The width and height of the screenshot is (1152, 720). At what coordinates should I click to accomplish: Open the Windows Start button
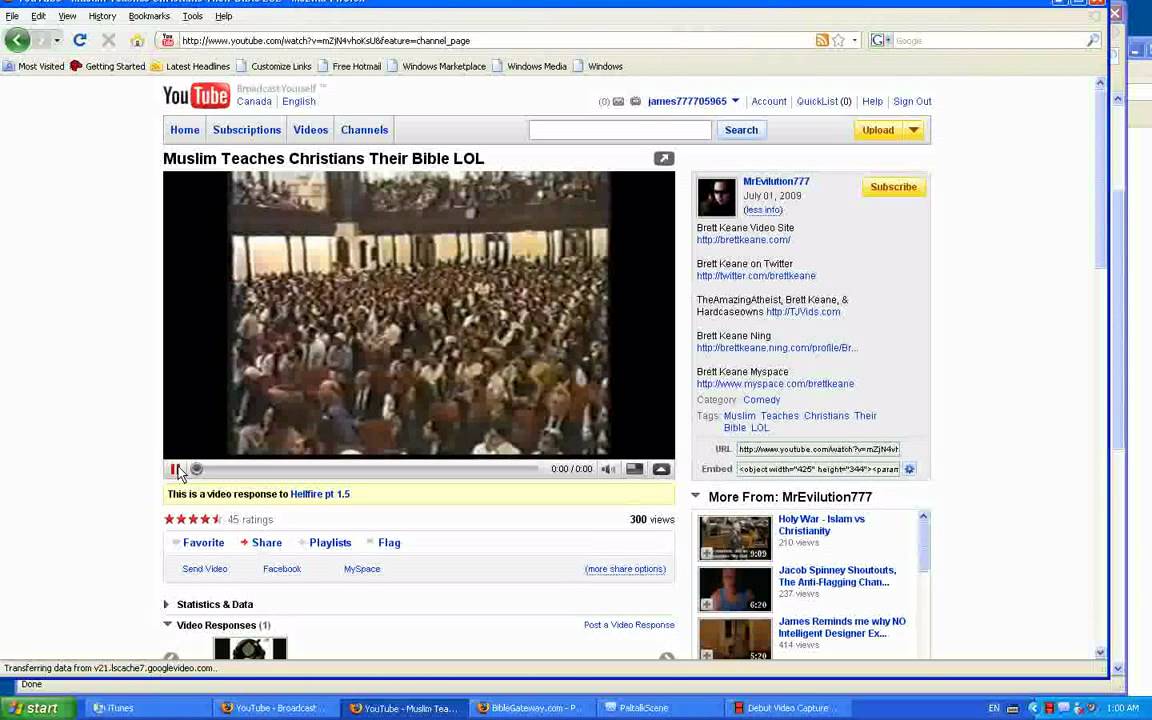click(38, 708)
